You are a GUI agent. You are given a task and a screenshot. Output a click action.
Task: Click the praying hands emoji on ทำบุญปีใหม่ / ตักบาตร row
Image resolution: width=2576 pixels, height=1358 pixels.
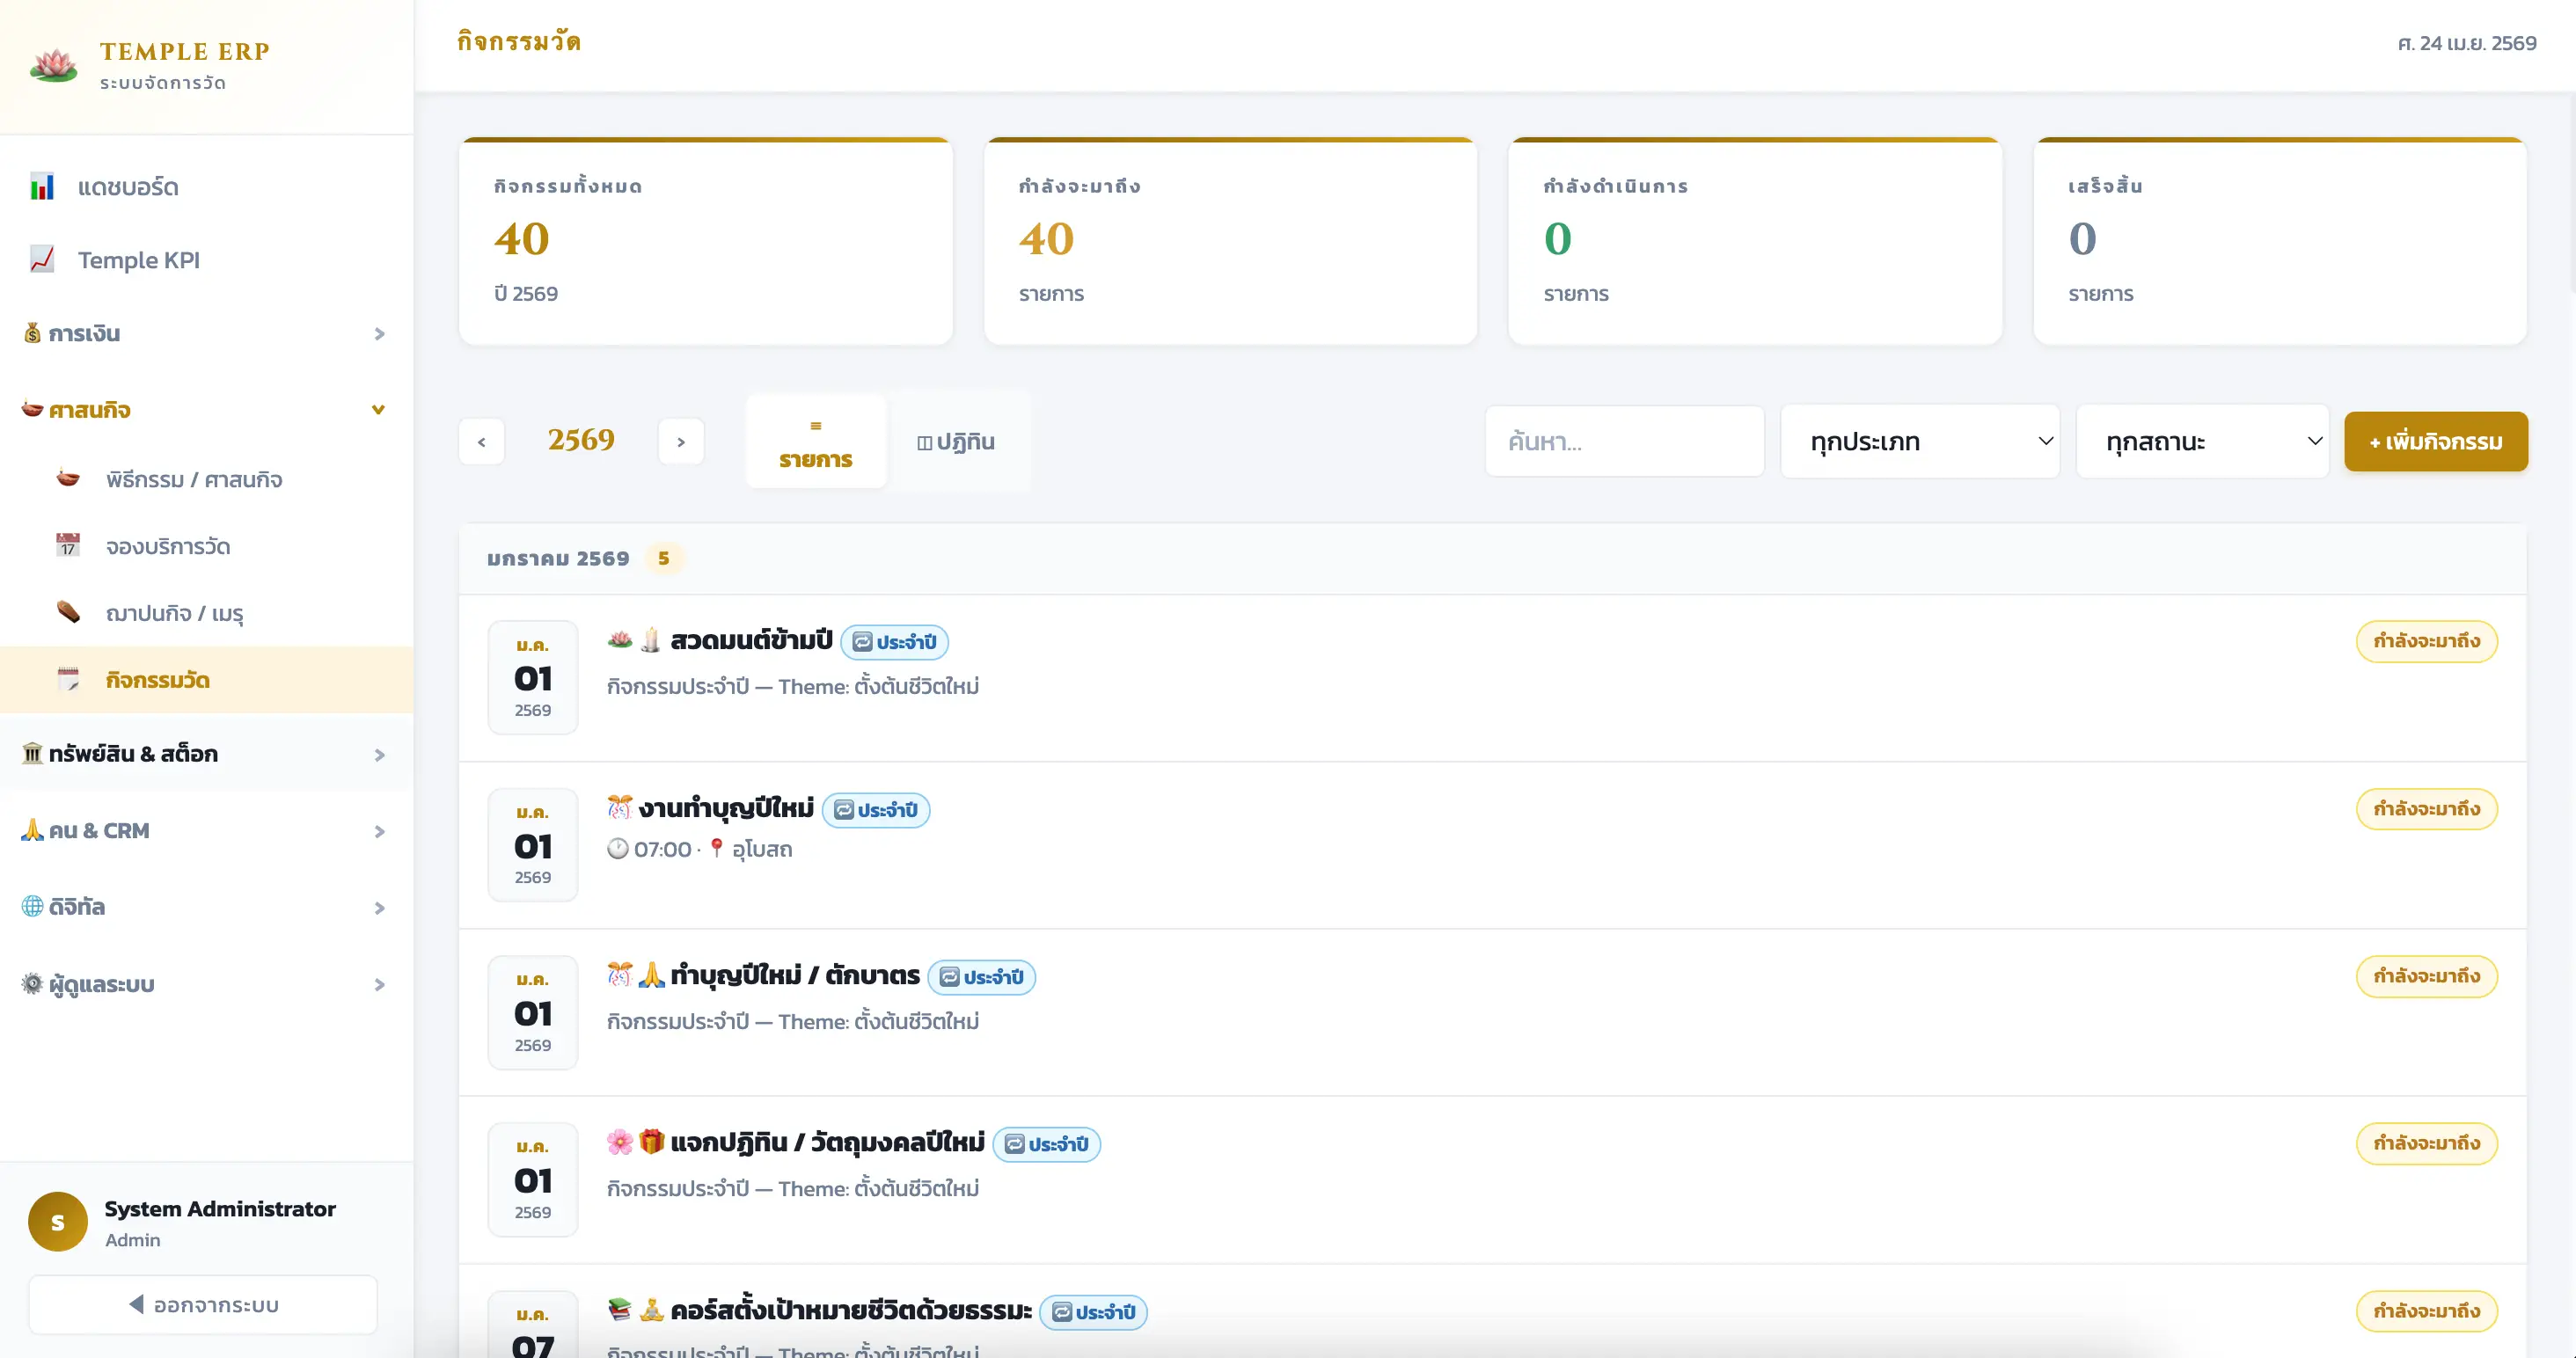pos(651,974)
